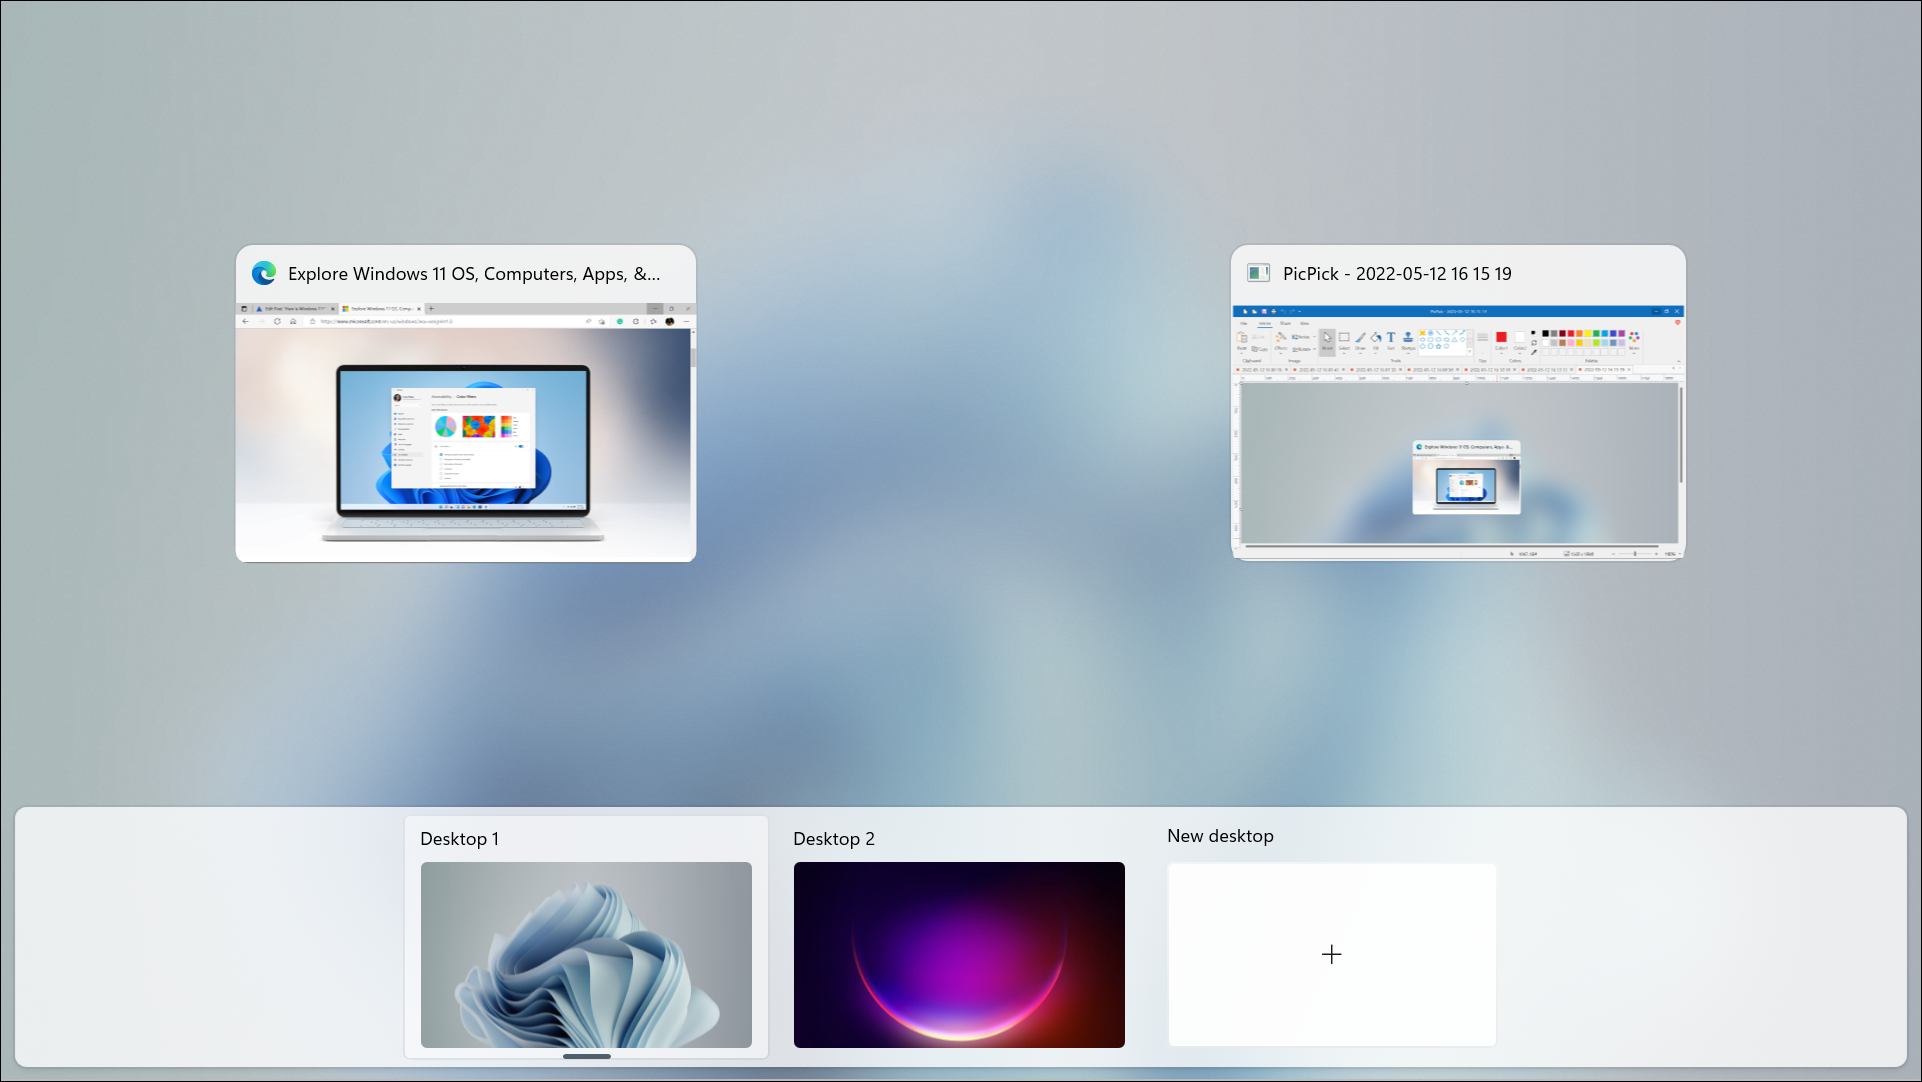Select the Desktop 1 wallpaper thumbnail
The height and width of the screenshot is (1082, 1922).
coord(586,954)
